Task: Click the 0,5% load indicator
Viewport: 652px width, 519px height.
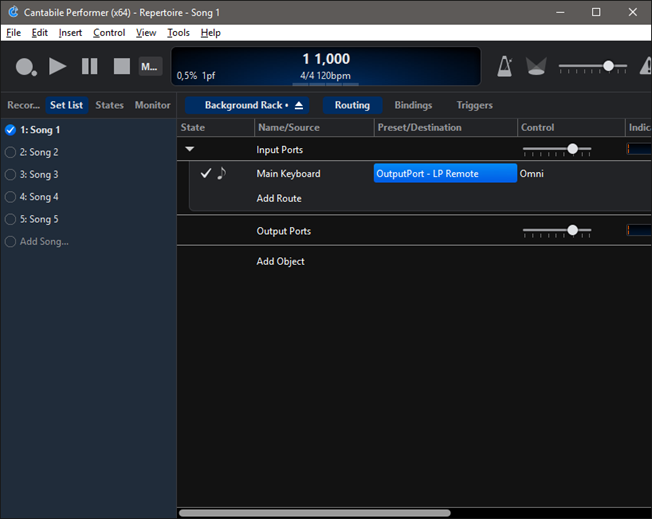Action: (187, 76)
